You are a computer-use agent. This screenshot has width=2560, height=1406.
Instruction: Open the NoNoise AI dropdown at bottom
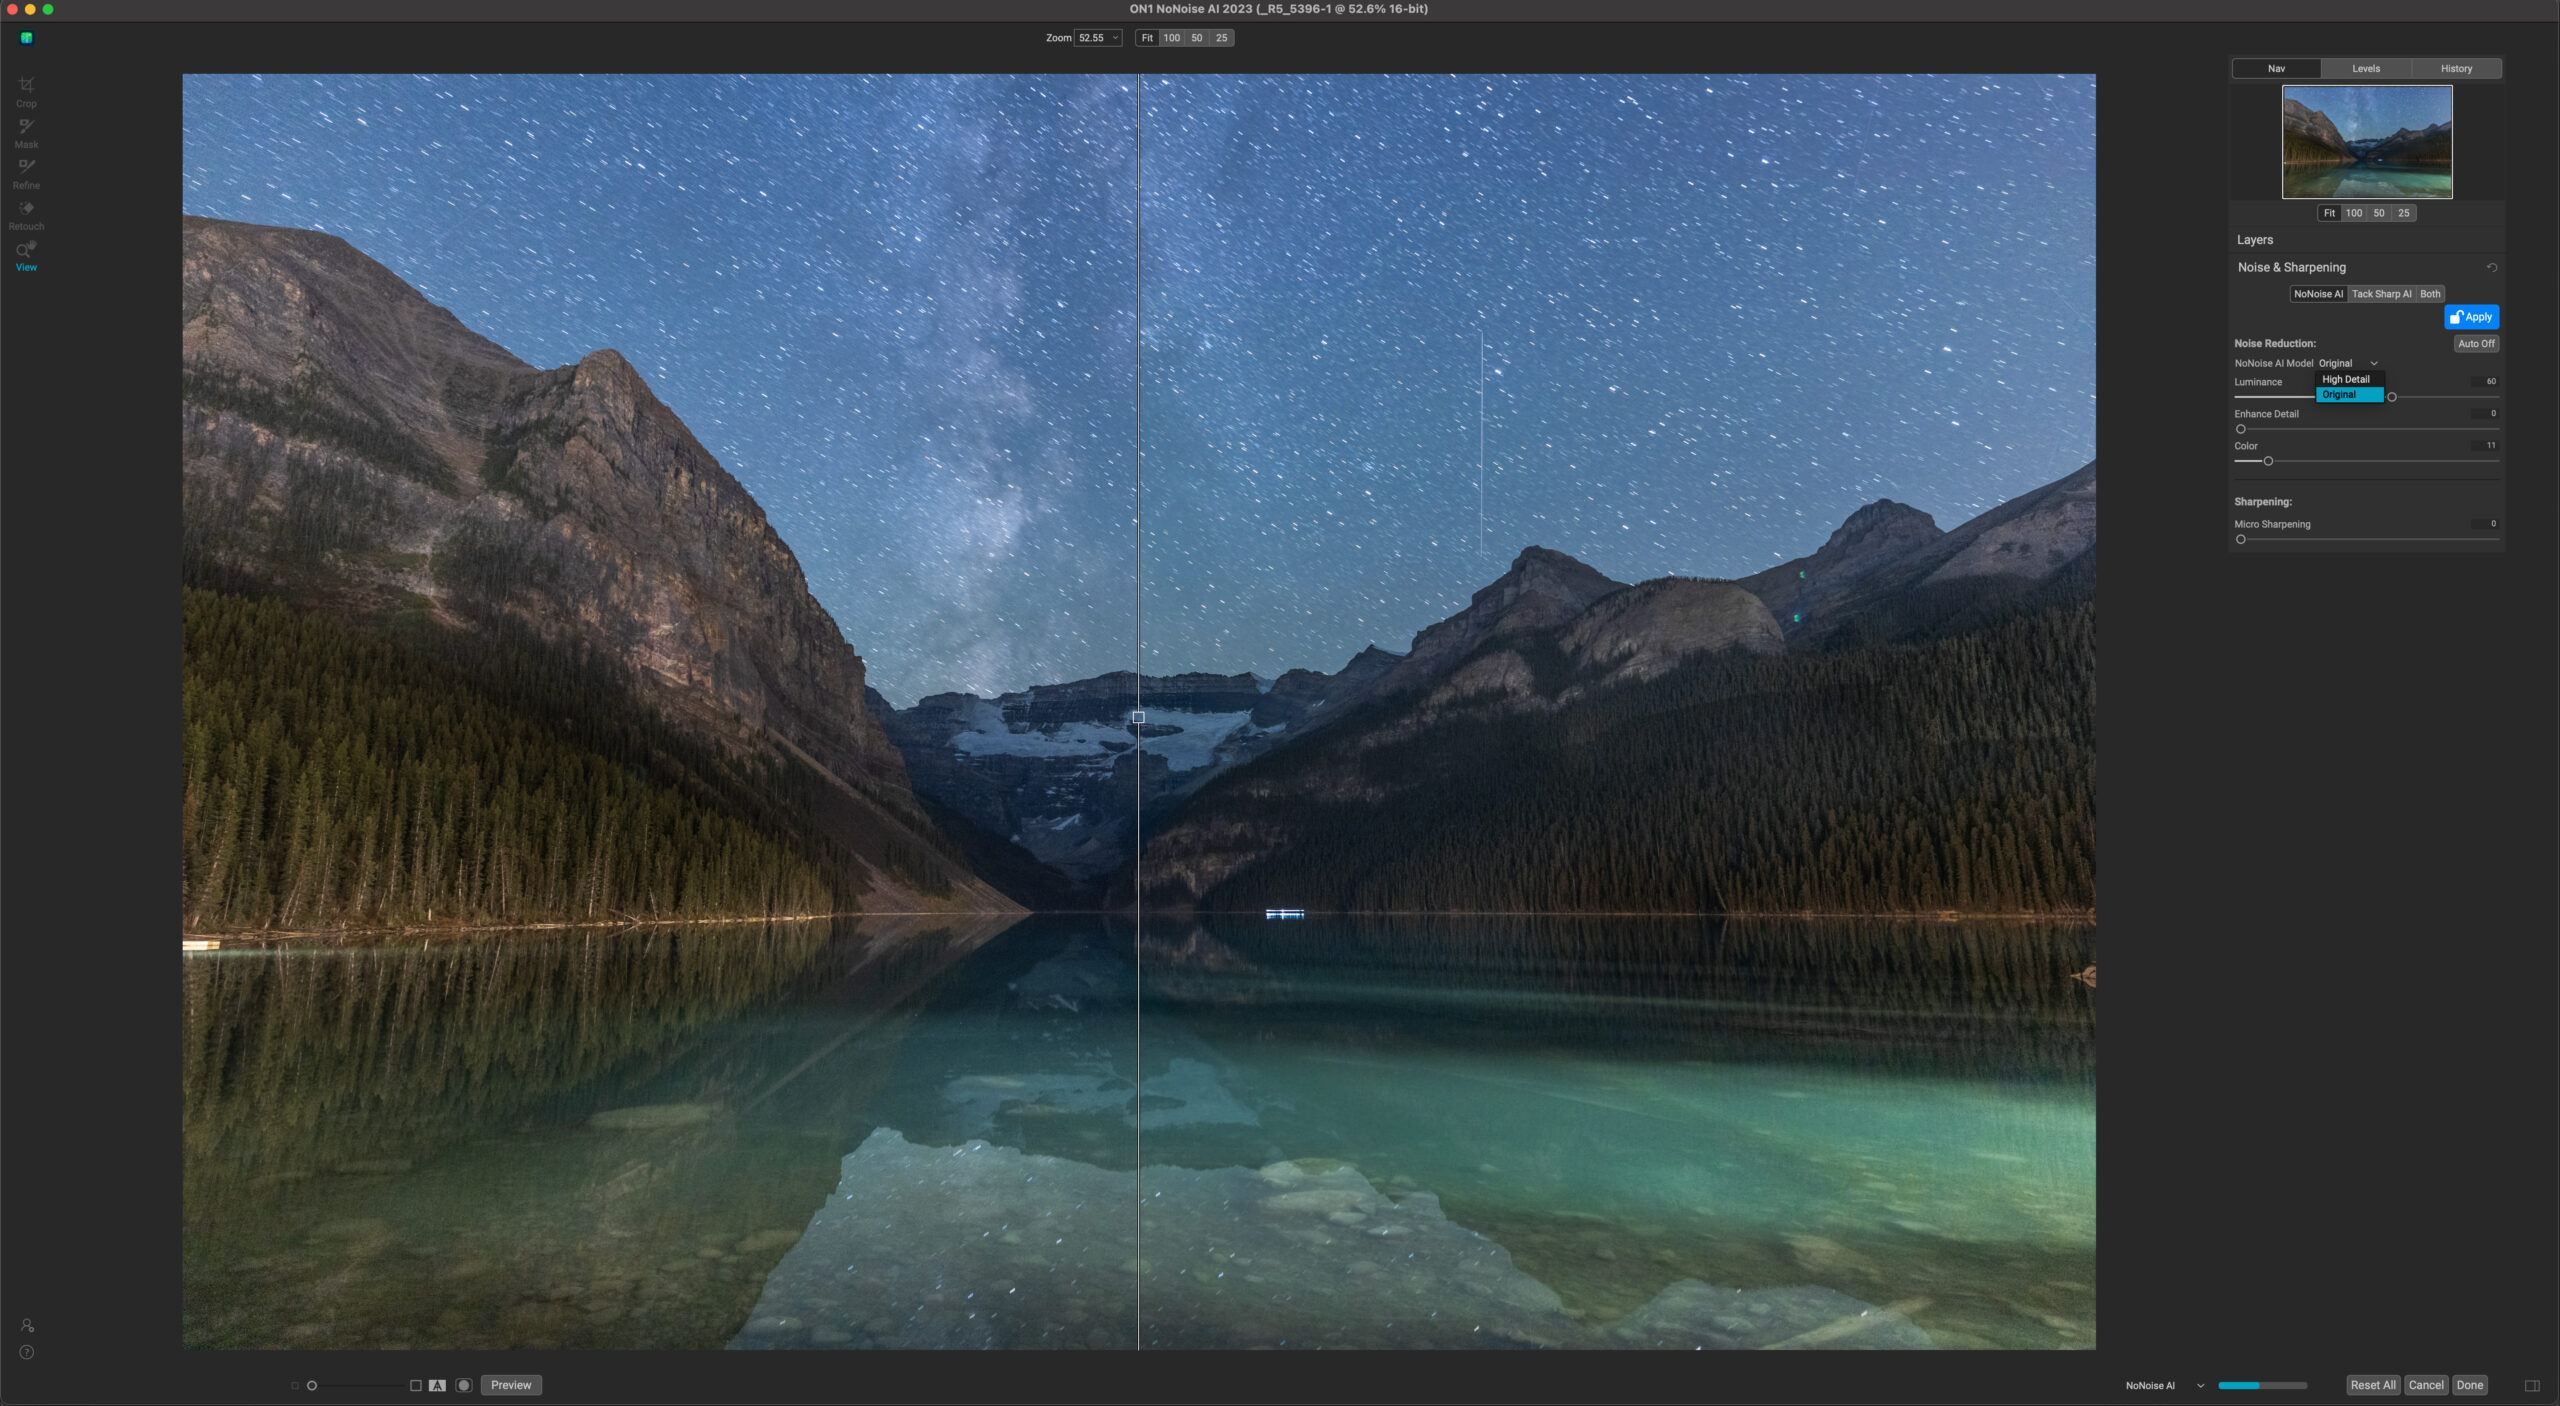[2199, 1385]
